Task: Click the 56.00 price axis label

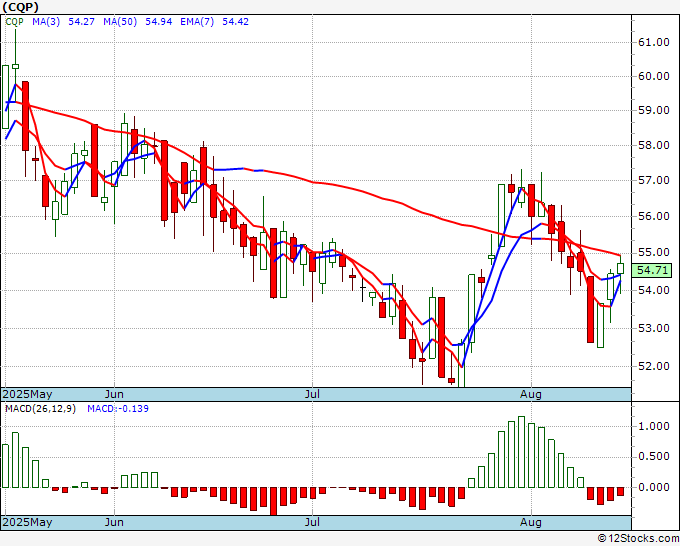Action: point(654,216)
